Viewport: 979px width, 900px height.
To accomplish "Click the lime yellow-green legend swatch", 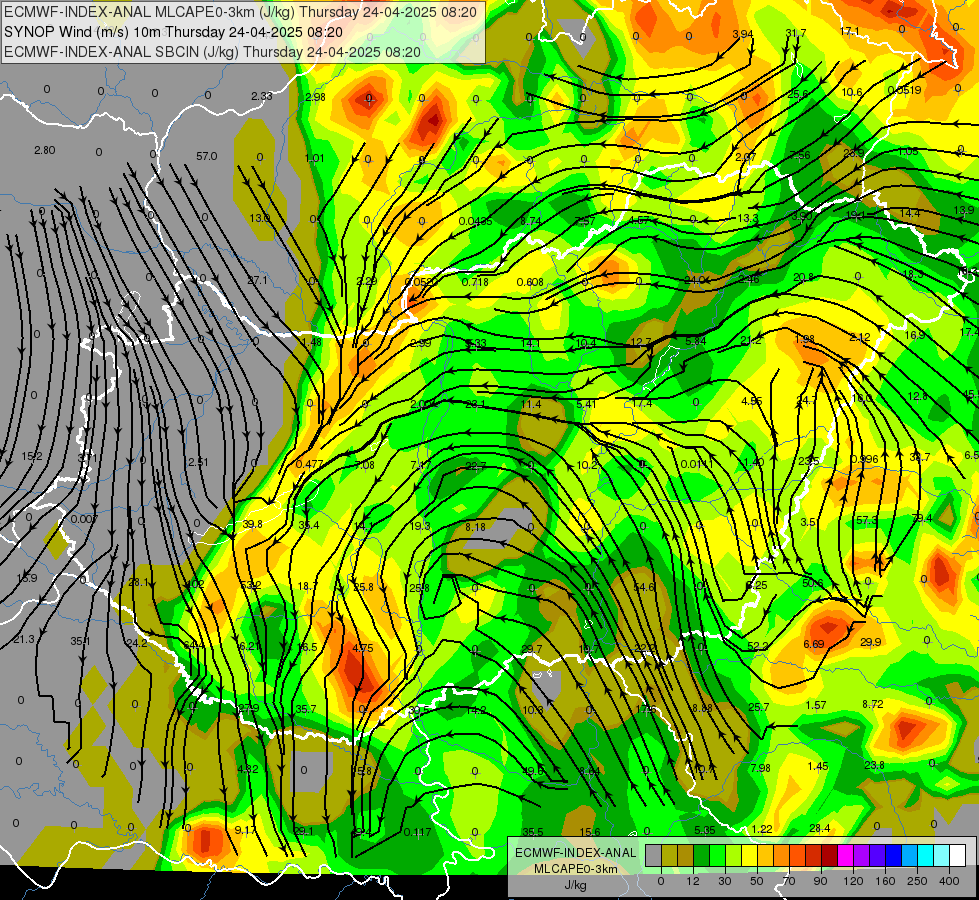I will tap(733, 856).
